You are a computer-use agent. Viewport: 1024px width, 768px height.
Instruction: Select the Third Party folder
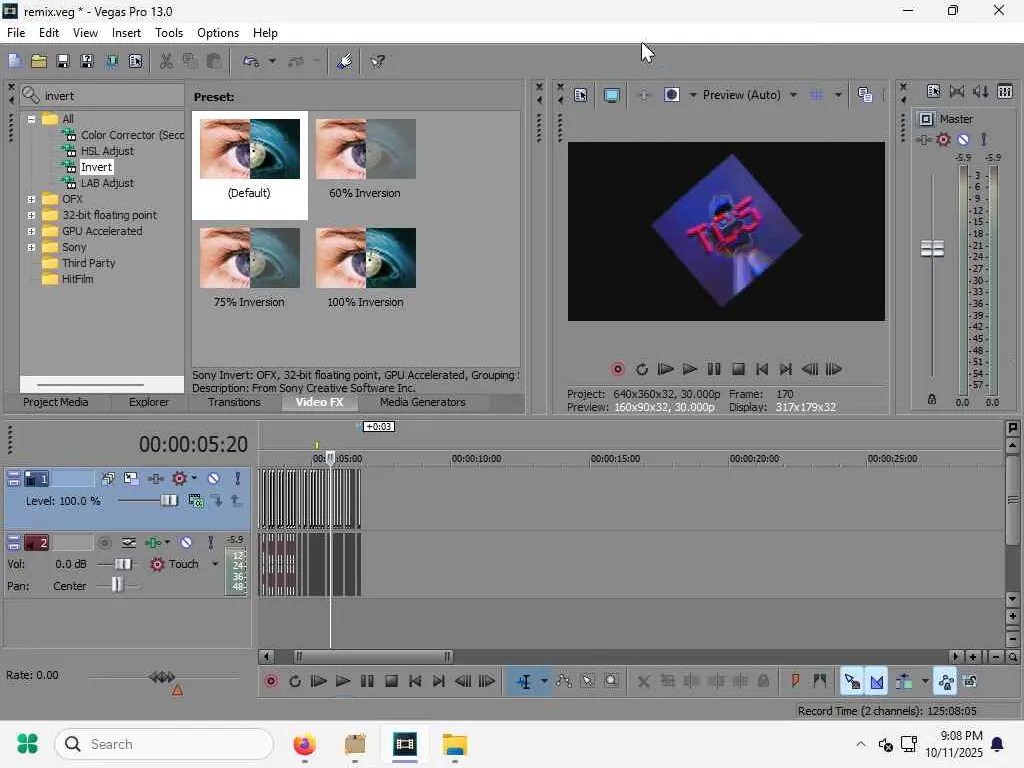tap(88, 263)
